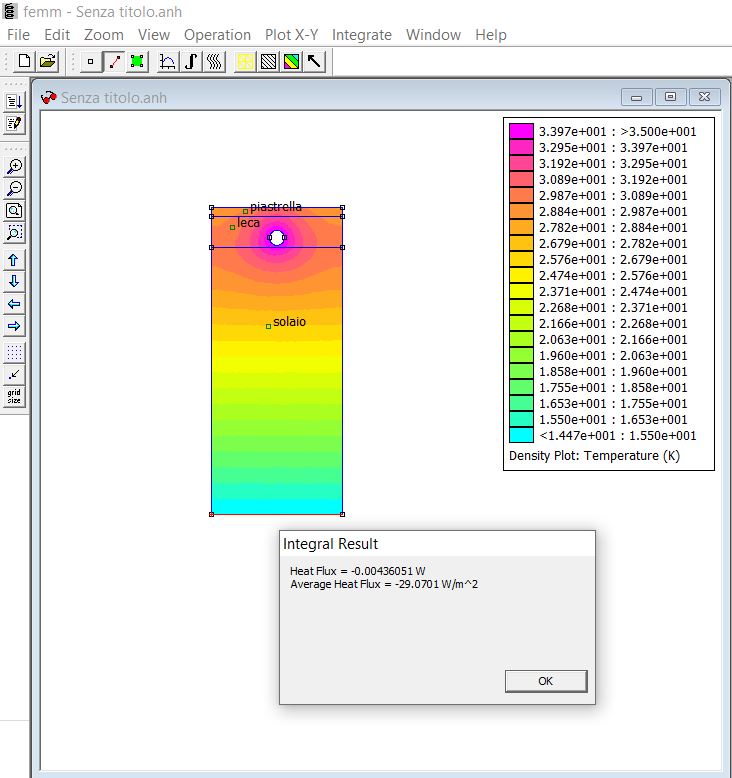Pan the view up with the up arrow
Viewport: 732px width, 778px height.
tap(14, 260)
